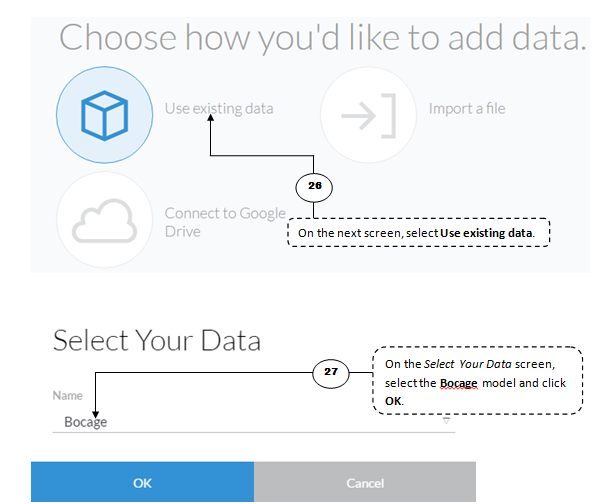608x504 pixels.
Task: Choose the Import a file label
Action: [x=467, y=109]
